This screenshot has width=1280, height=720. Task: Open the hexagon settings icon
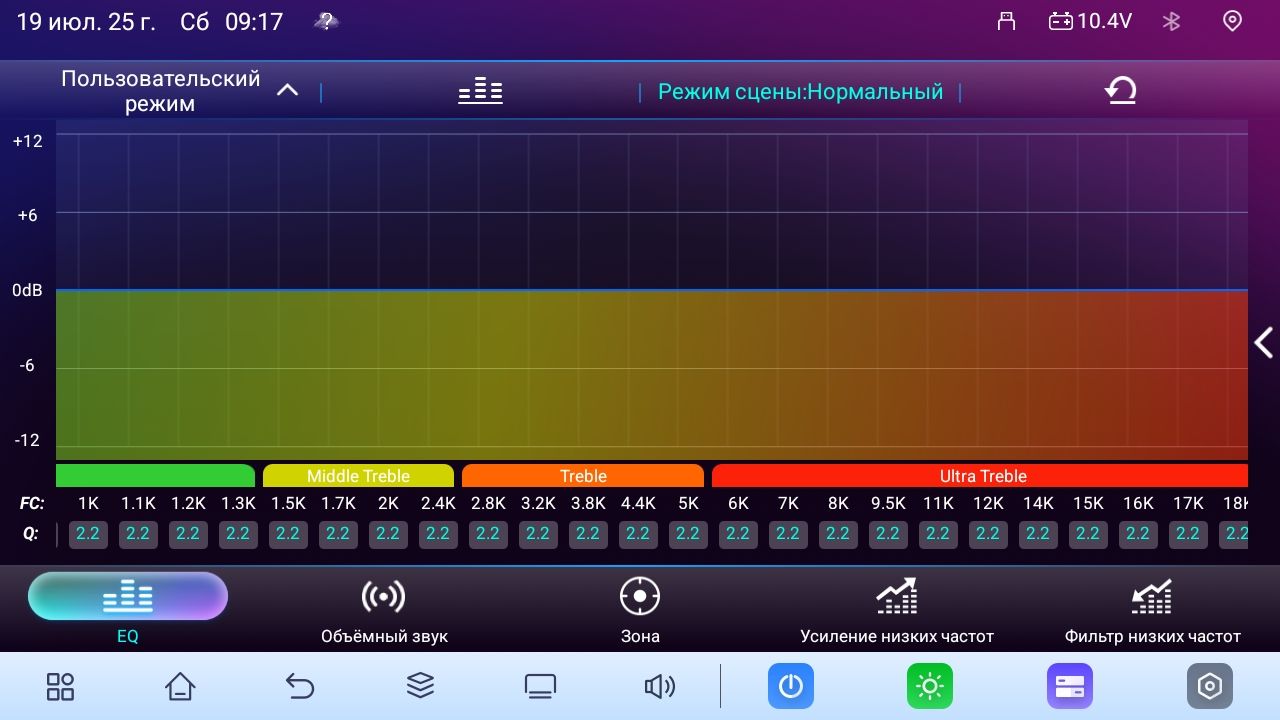click(1210, 686)
